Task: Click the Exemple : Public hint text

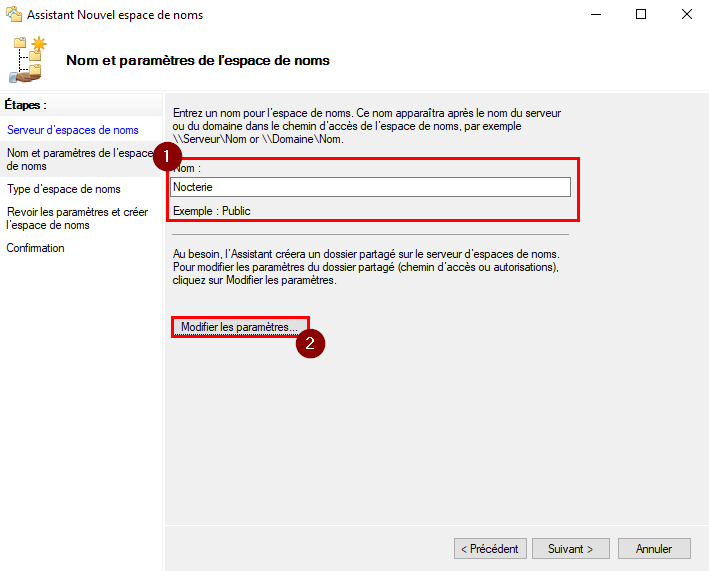Action: [212, 211]
